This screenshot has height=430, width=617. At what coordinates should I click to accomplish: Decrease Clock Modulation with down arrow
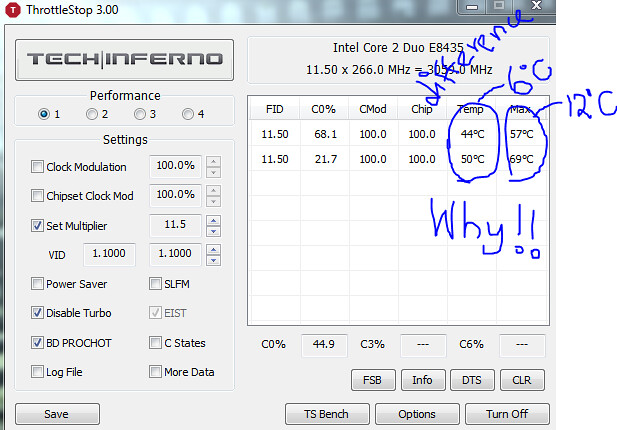click(x=213, y=172)
